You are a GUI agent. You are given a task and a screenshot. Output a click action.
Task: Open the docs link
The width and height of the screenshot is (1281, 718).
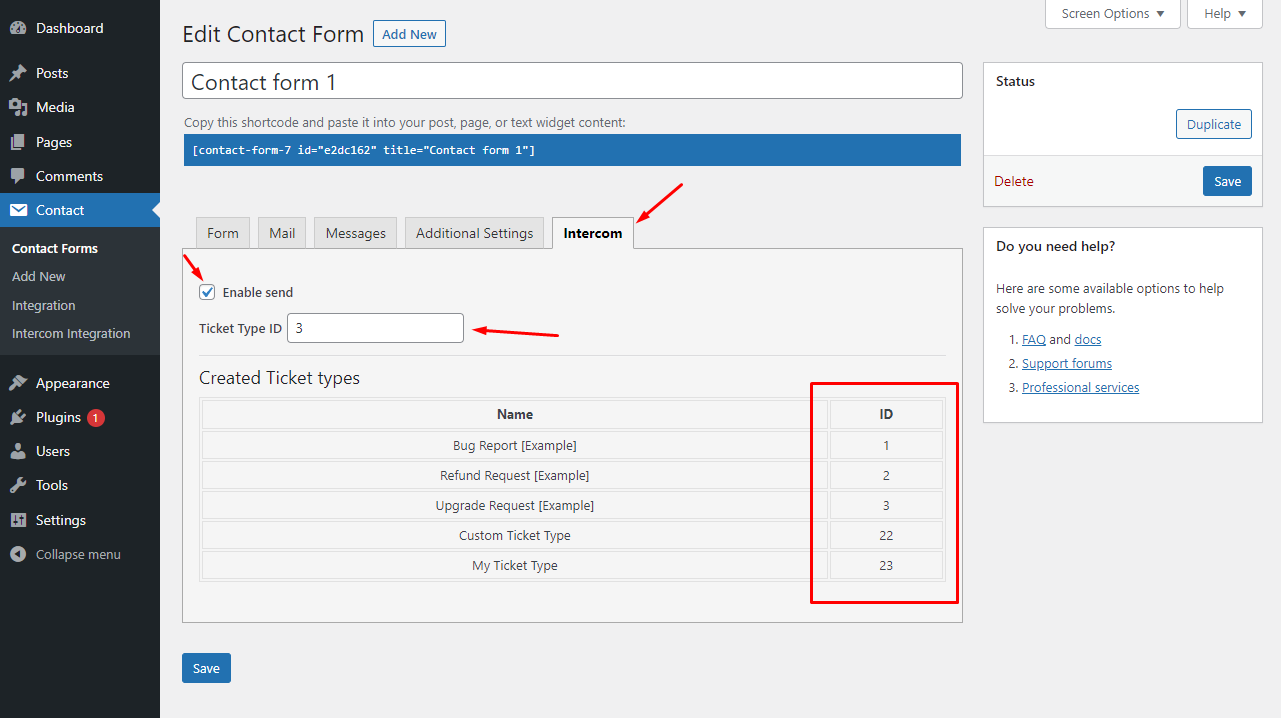(x=1088, y=339)
